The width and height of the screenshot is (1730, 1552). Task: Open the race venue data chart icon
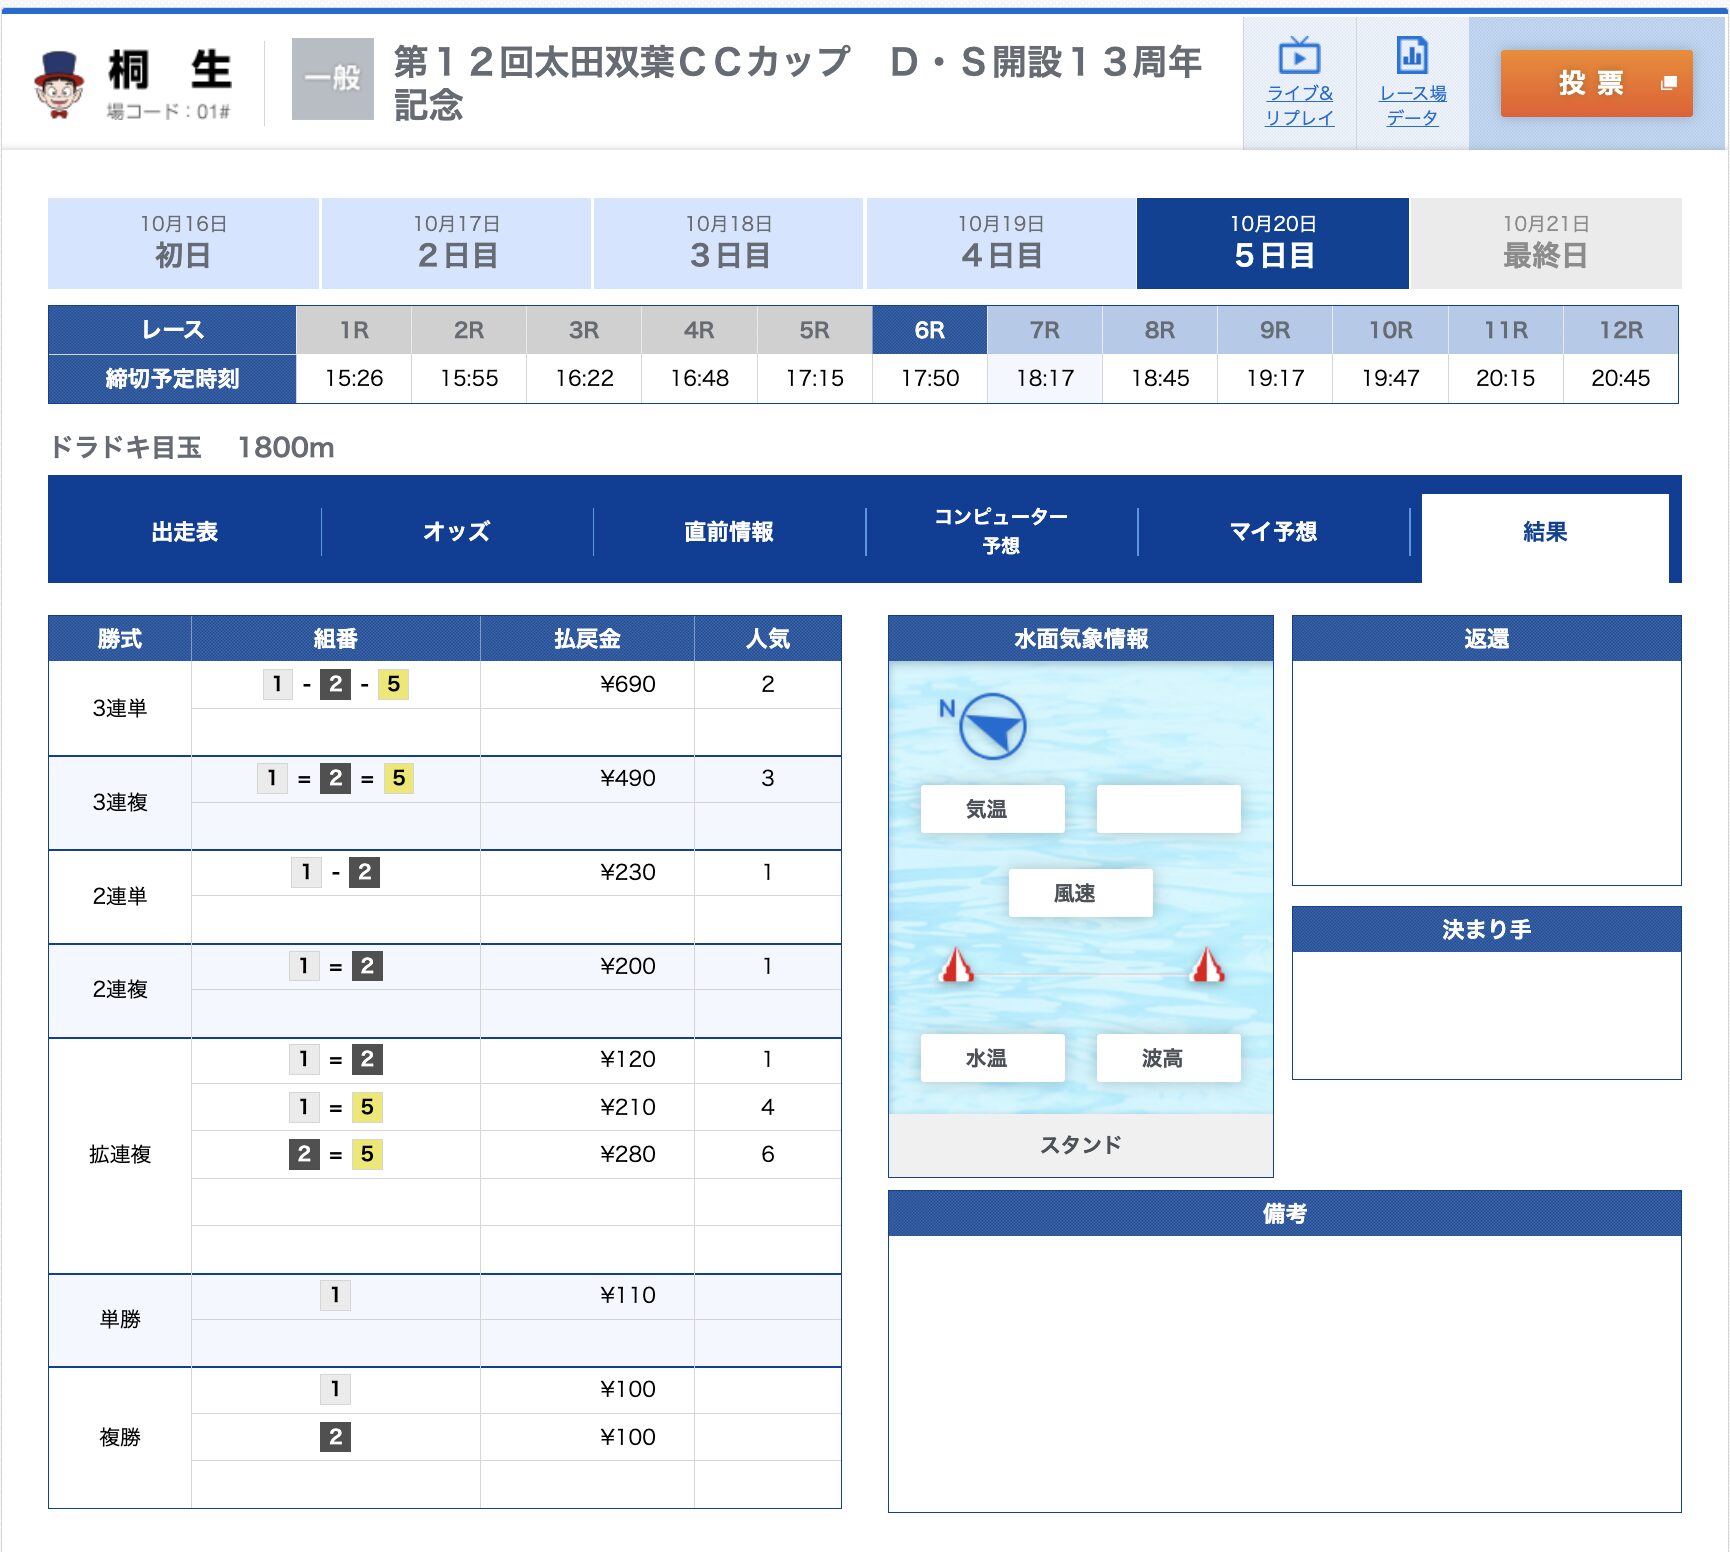tap(1412, 56)
